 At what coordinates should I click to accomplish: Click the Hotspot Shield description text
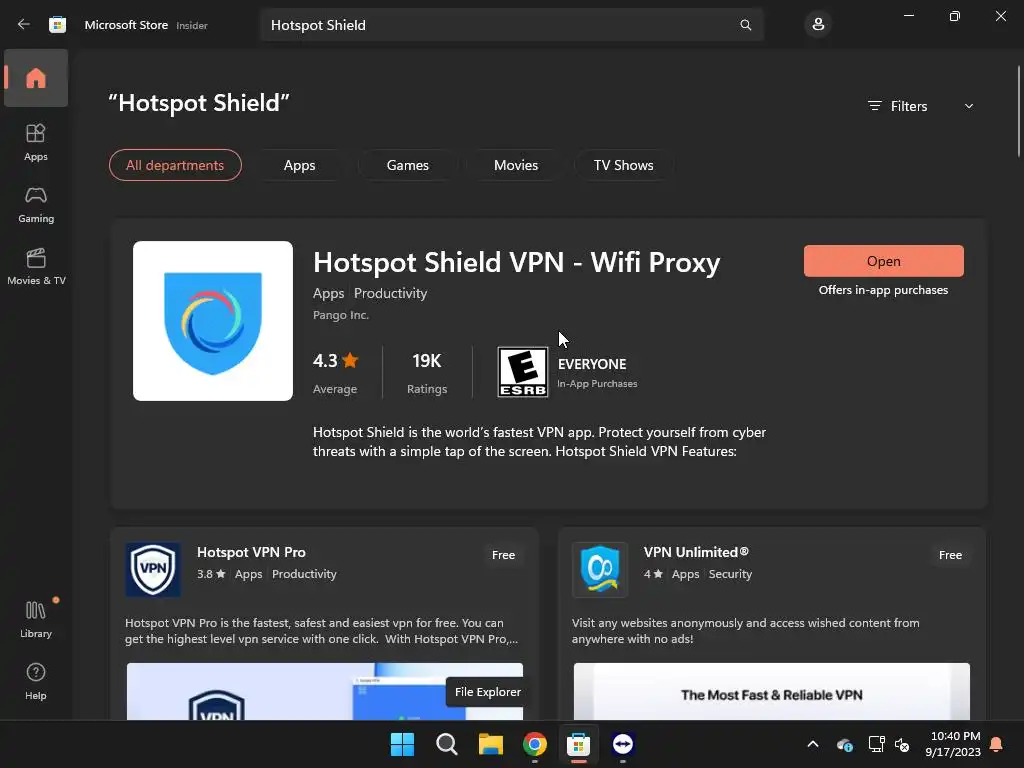point(539,441)
